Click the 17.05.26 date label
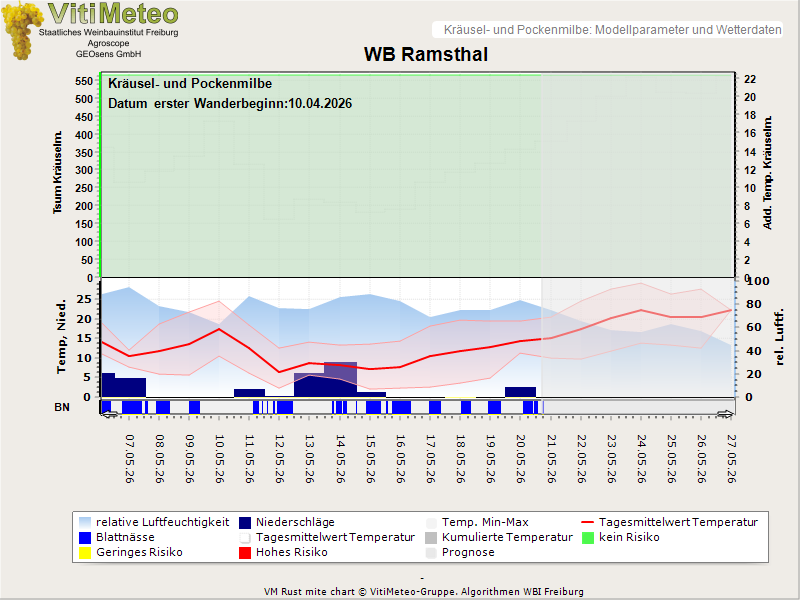Viewport: 800px width, 600px height. click(430, 459)
